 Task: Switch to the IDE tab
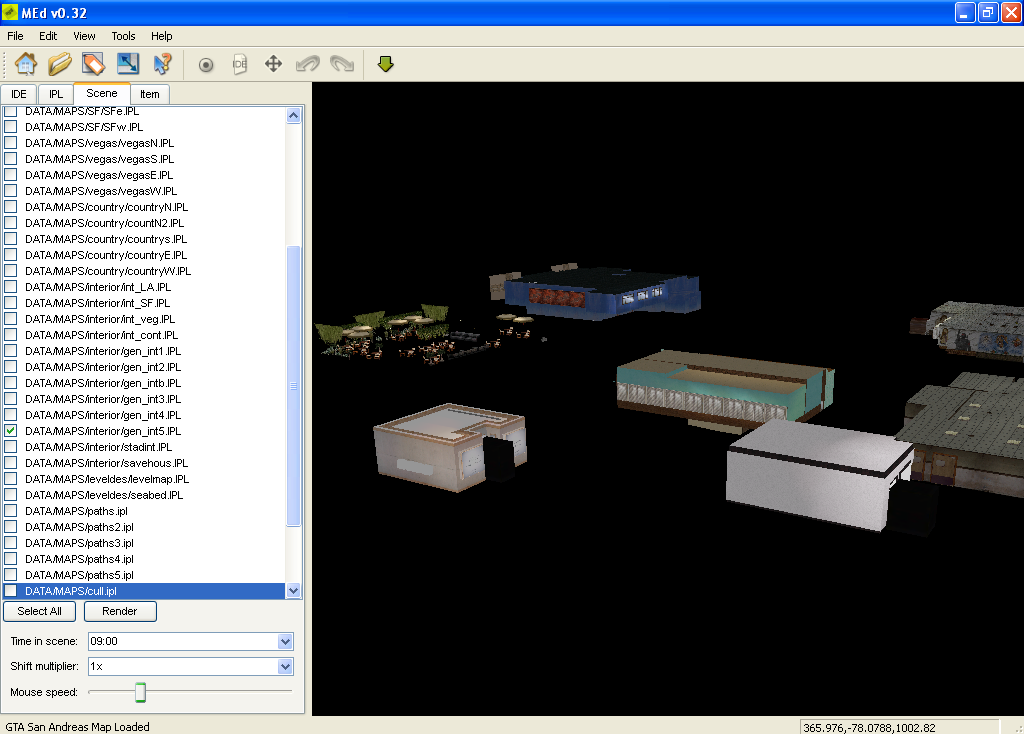tap(18, 94)
